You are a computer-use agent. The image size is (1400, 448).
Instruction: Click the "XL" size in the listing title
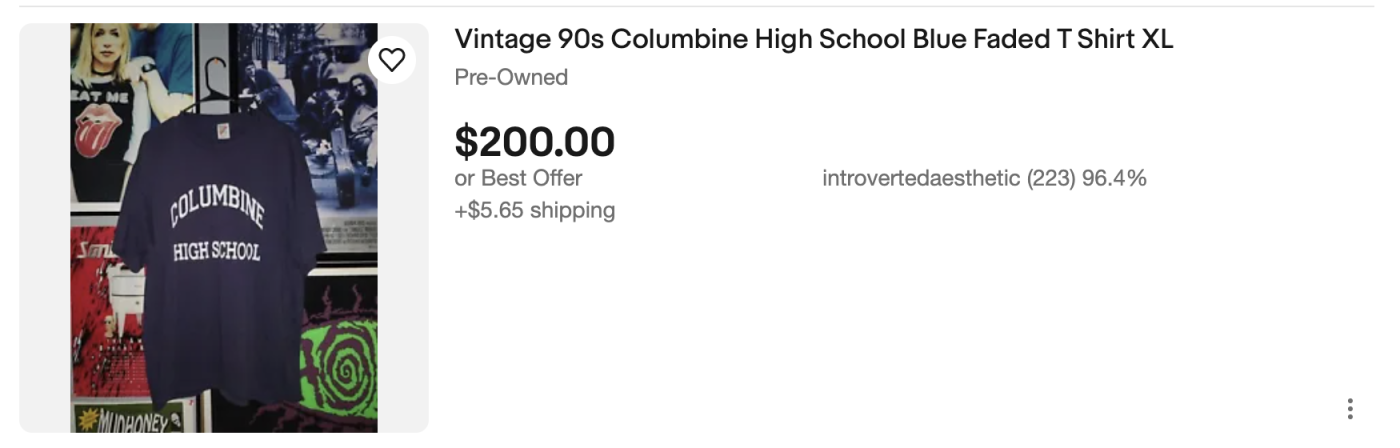1157,40
